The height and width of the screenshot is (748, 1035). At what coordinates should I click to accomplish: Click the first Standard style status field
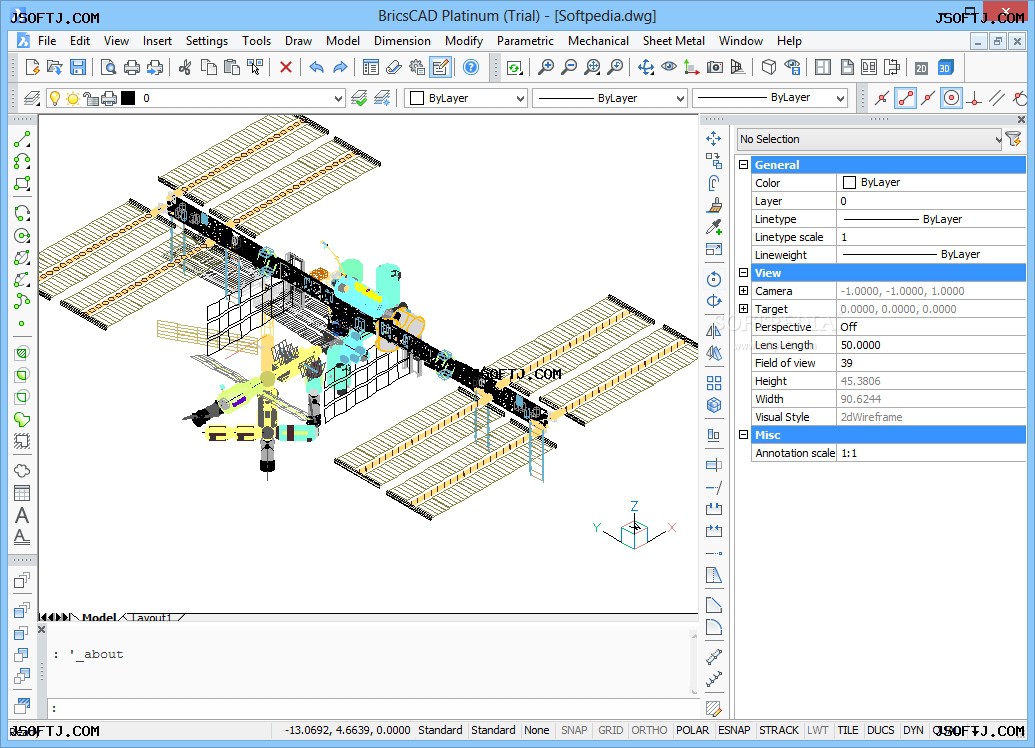440,730
